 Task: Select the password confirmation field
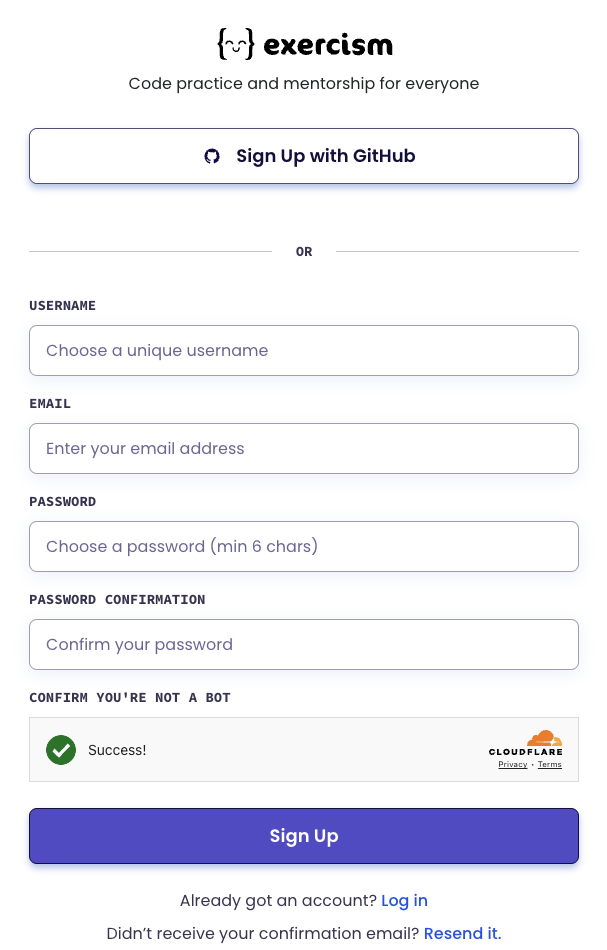[304, 644]
